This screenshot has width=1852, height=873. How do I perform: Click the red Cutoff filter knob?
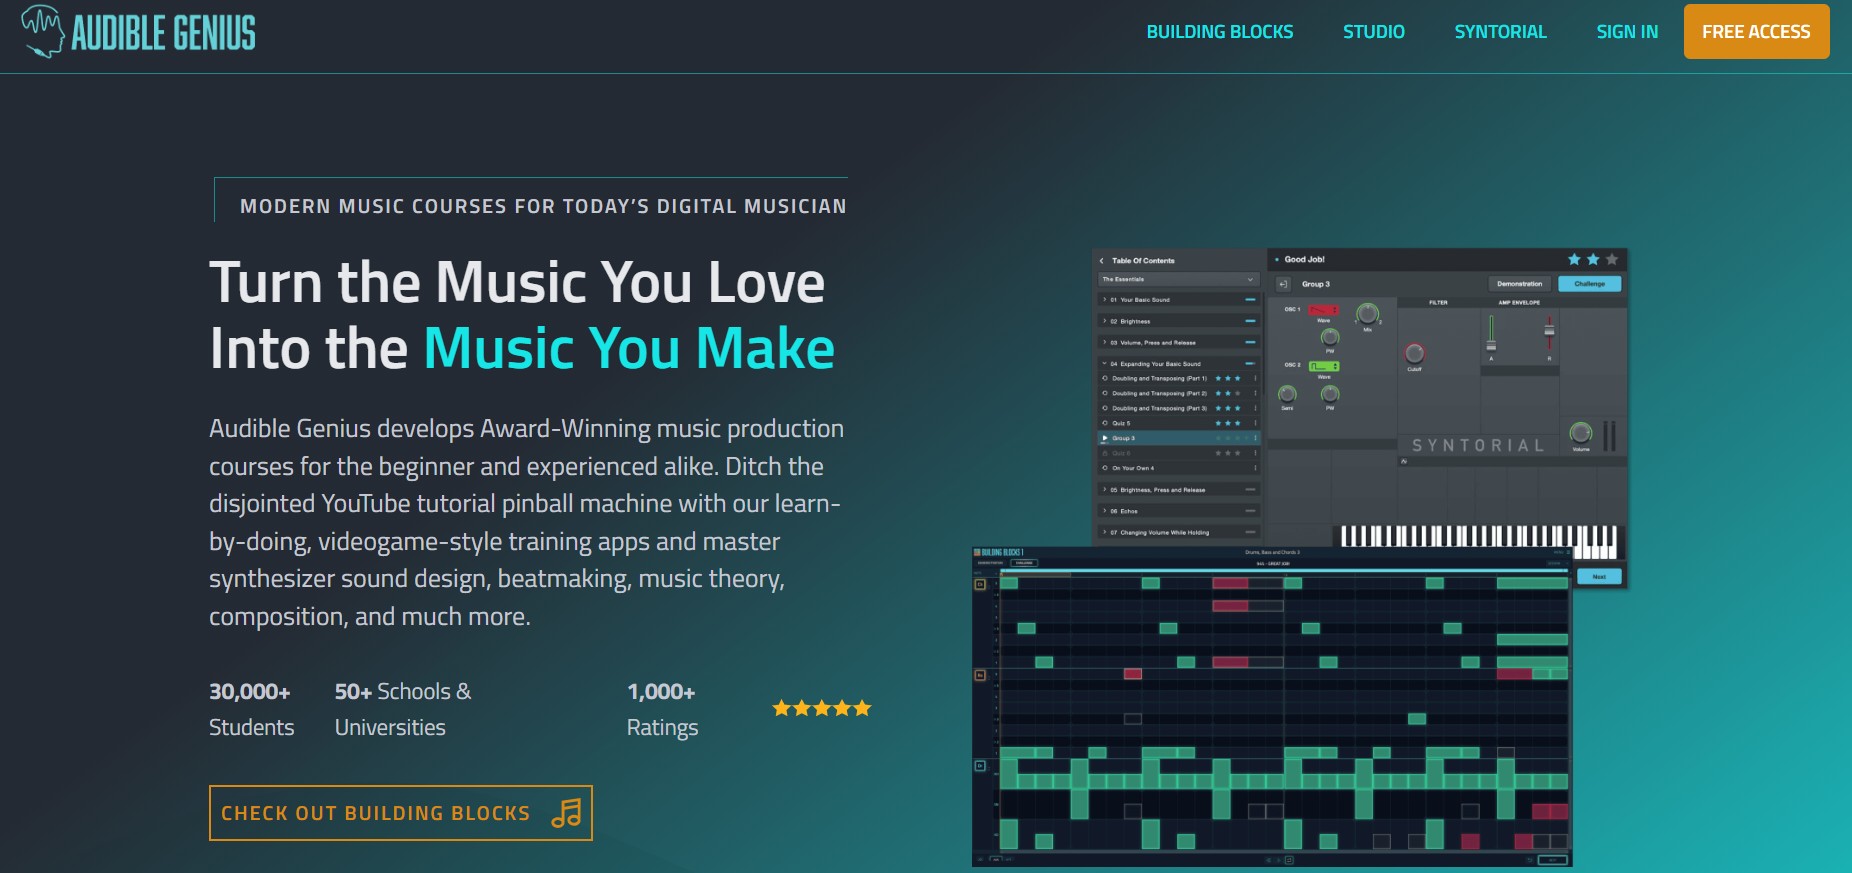(x=1414, y=353)
